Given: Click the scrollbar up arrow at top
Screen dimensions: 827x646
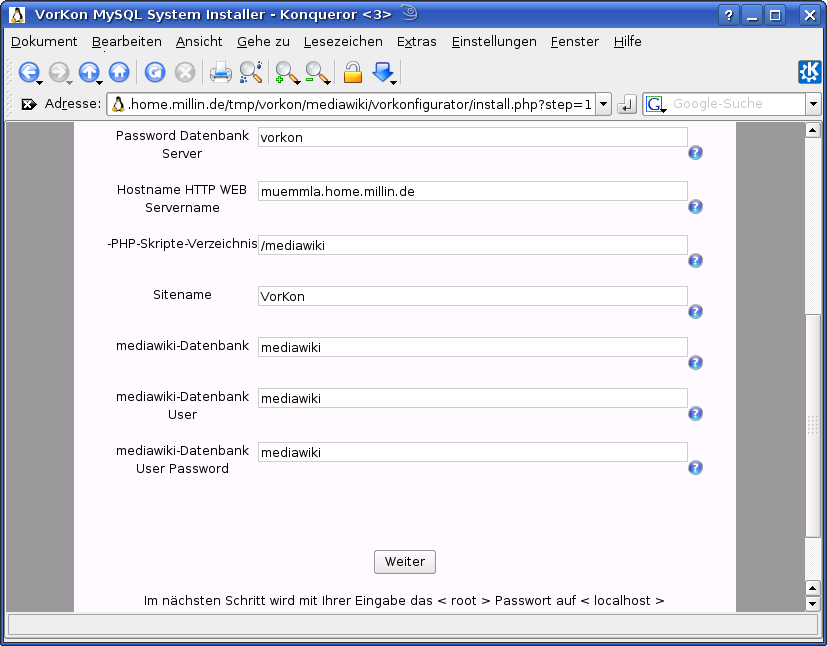Looking at the screenshot, I should tap(812, 130).
